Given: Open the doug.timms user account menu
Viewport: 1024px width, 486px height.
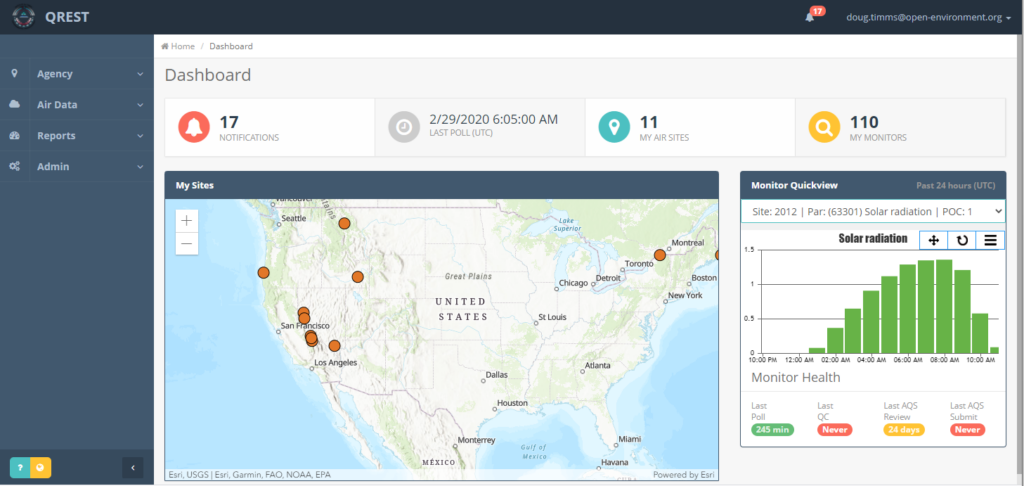Looking at the screenshot, I should click(929, 18).
